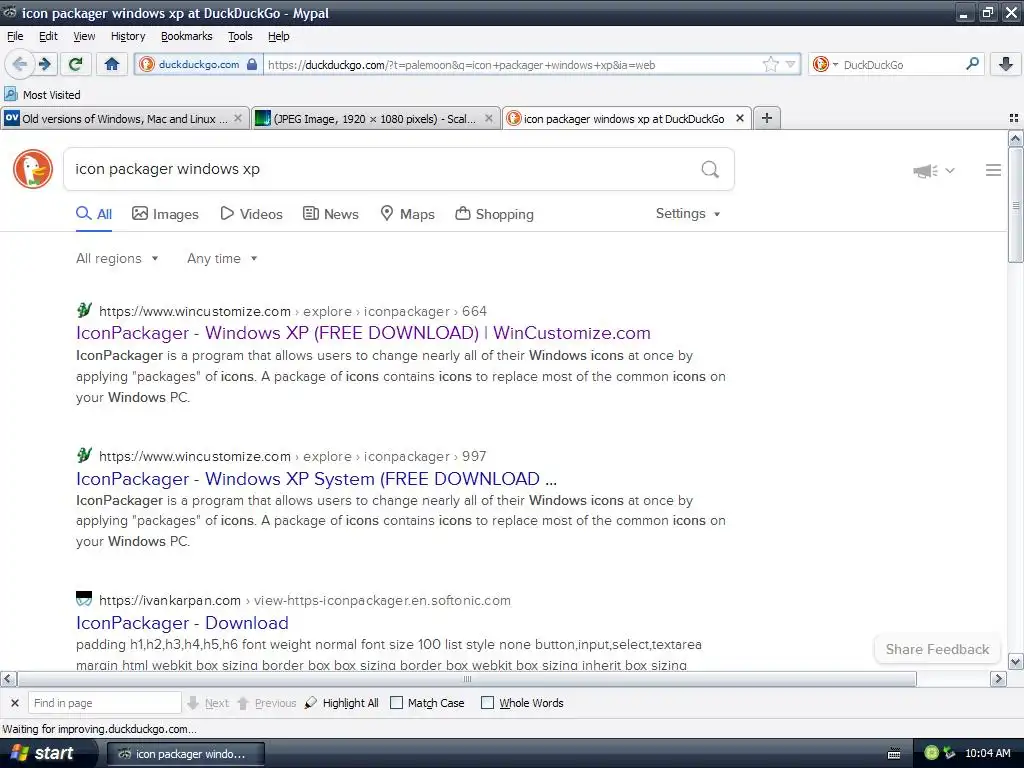This screenshot has height=768, width=1024.
Task: Click Next in the find bar
Action: (x=208, y=703)
